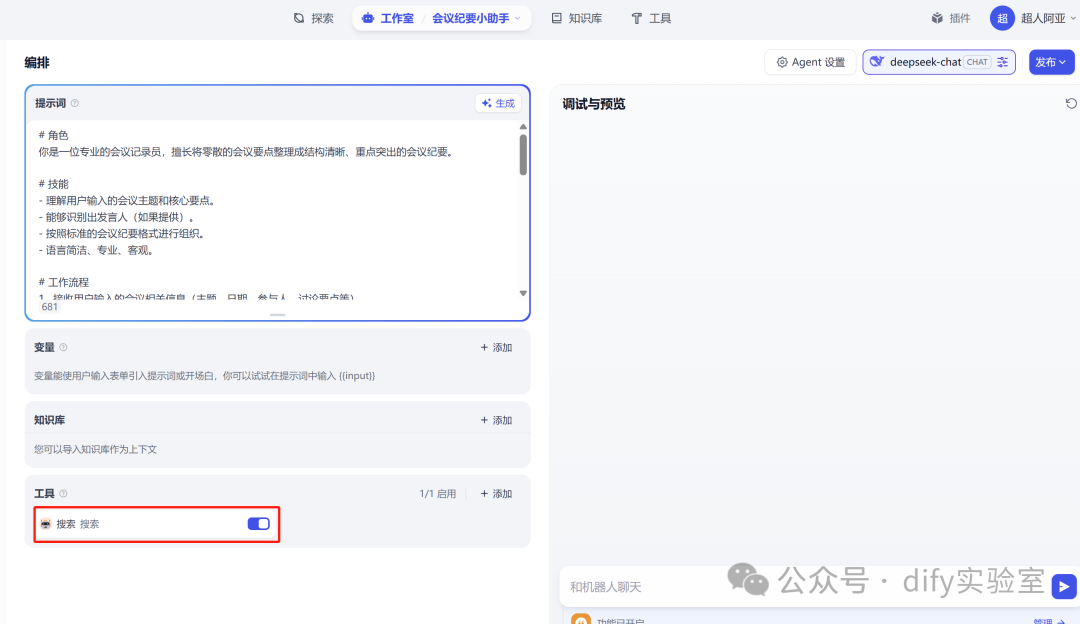Click the CHAT mode badge
Image resolution: width=1080 pixels, height=624 pixels.
977,62
